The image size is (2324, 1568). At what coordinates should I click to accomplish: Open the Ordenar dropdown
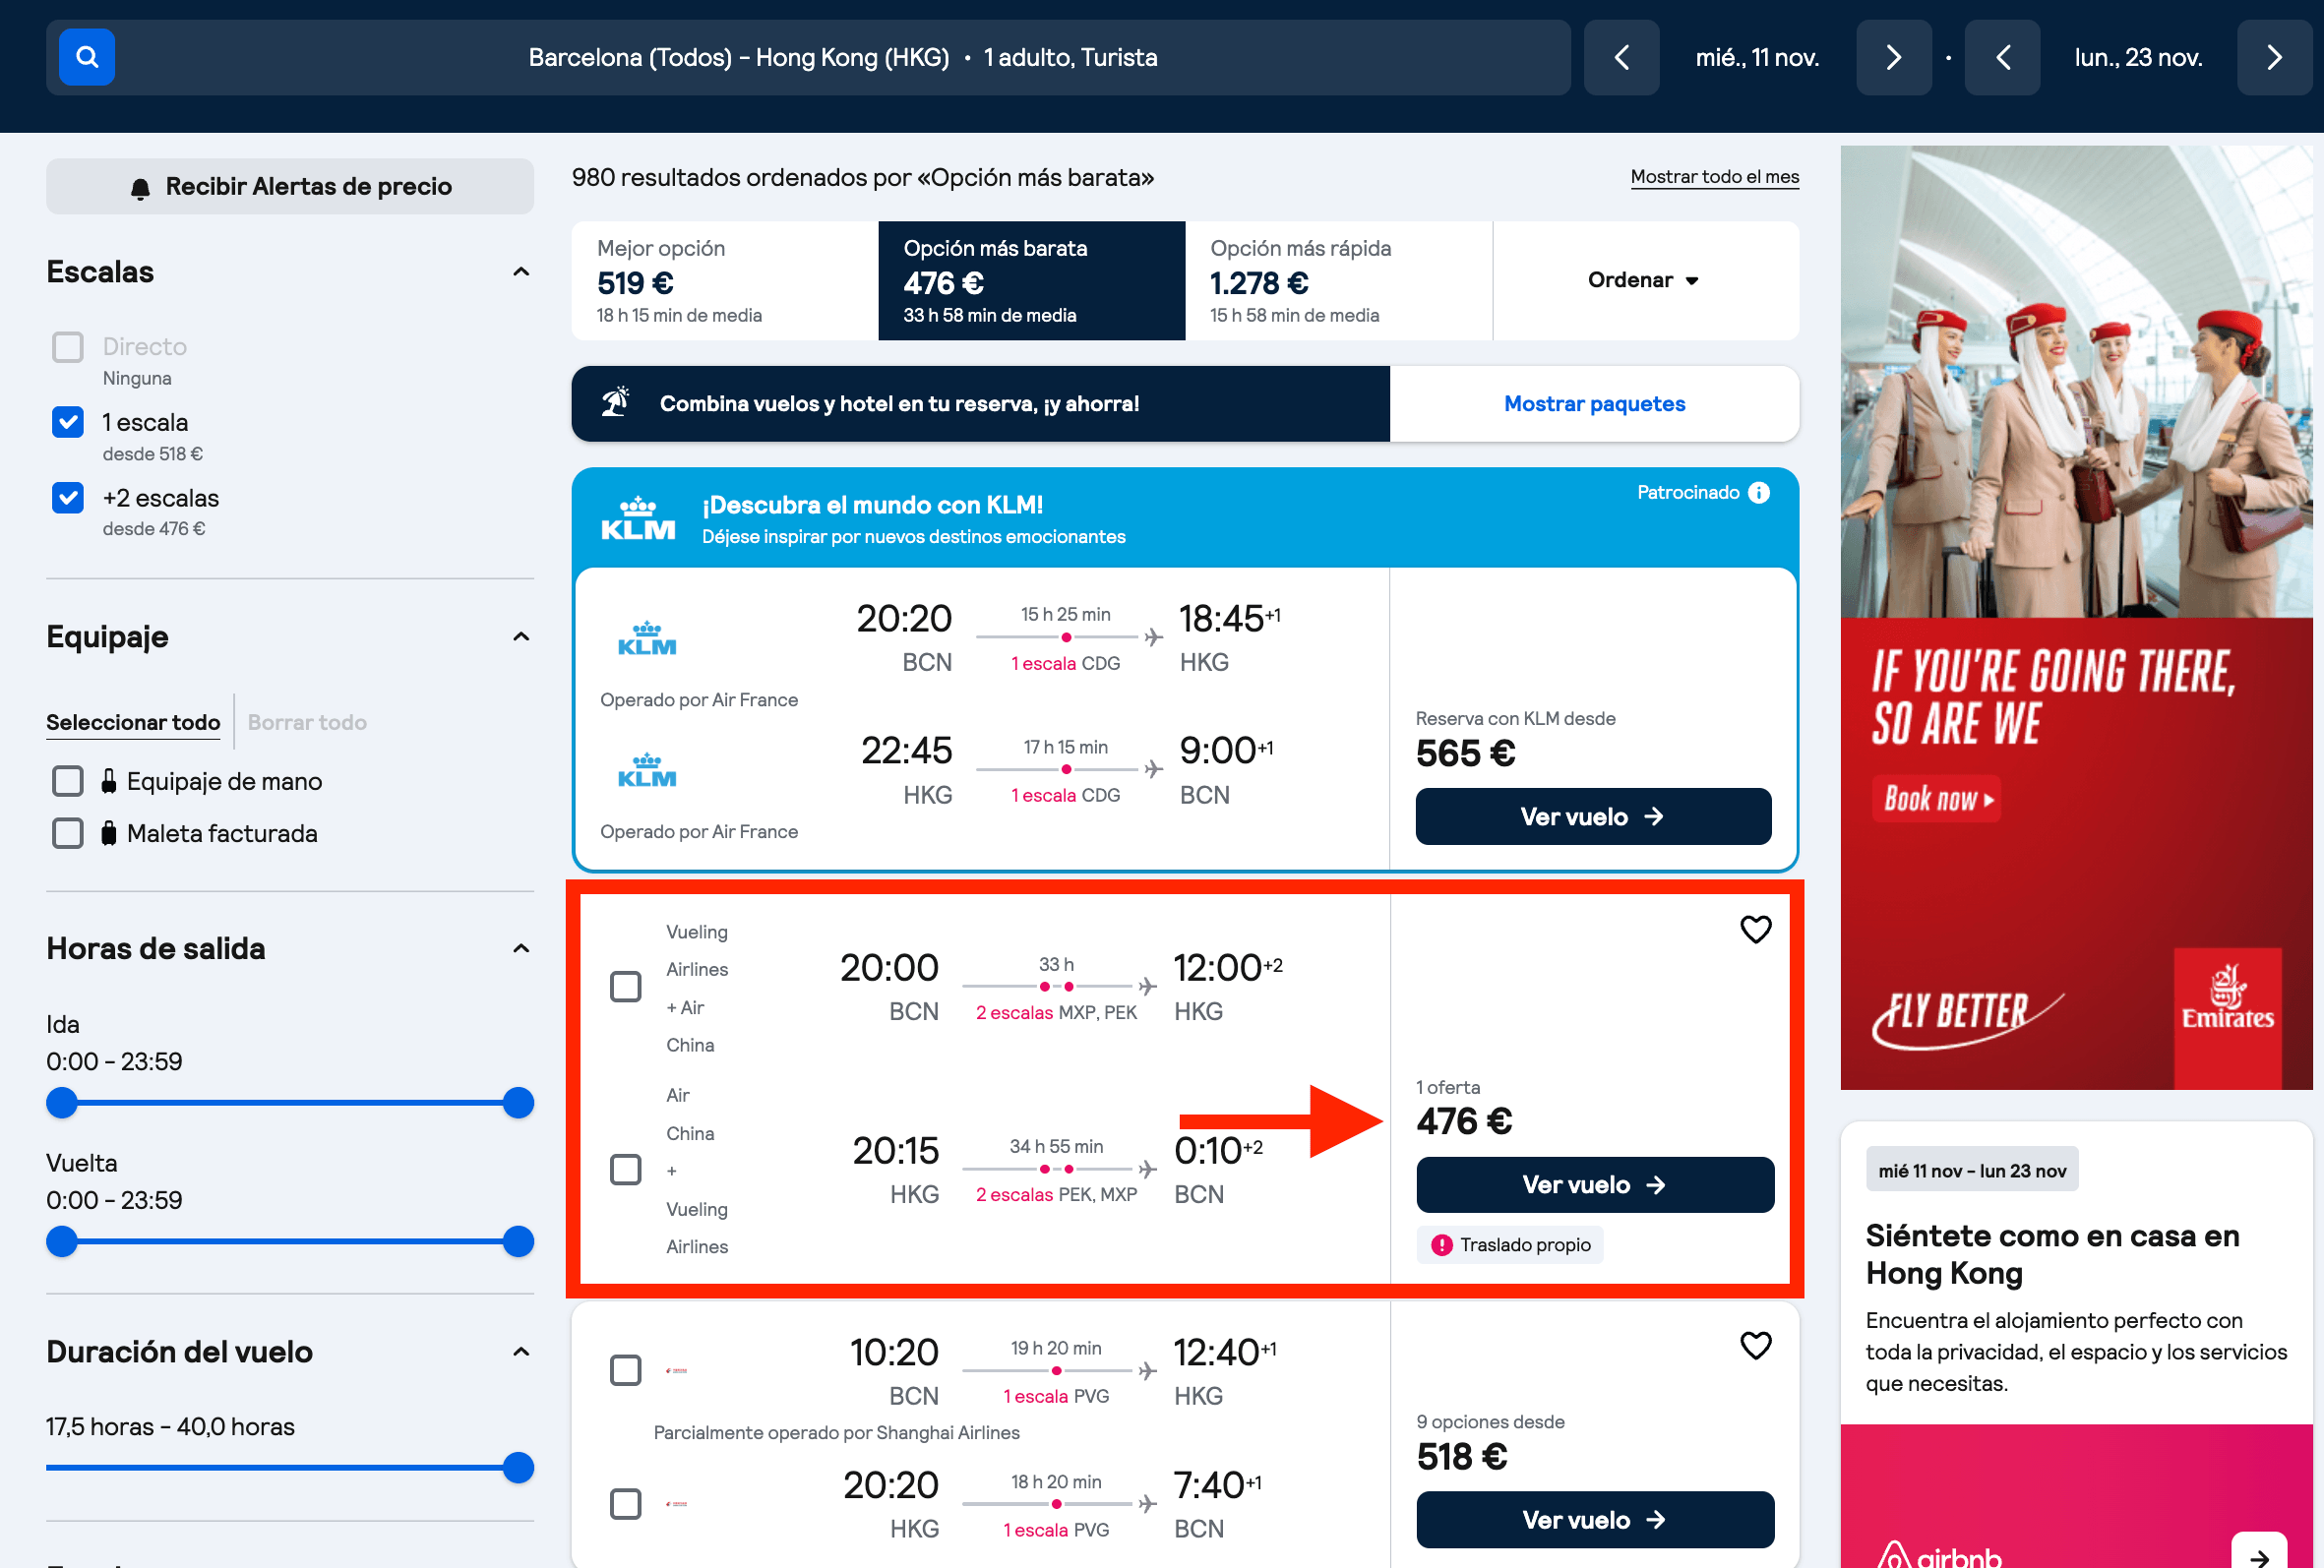(1646, 281)
